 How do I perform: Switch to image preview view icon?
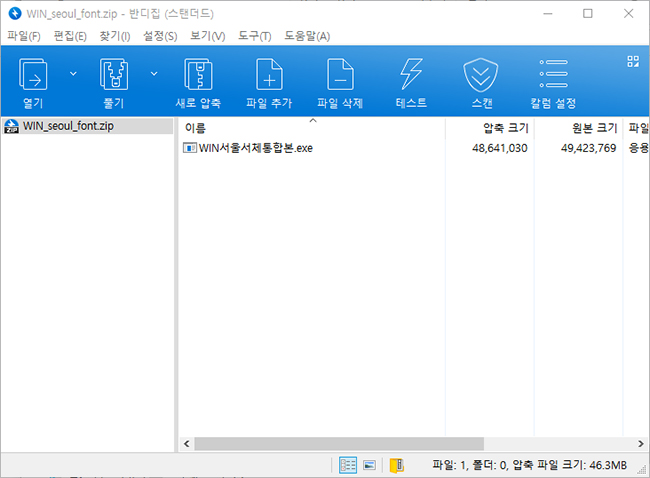click(369, 465)
